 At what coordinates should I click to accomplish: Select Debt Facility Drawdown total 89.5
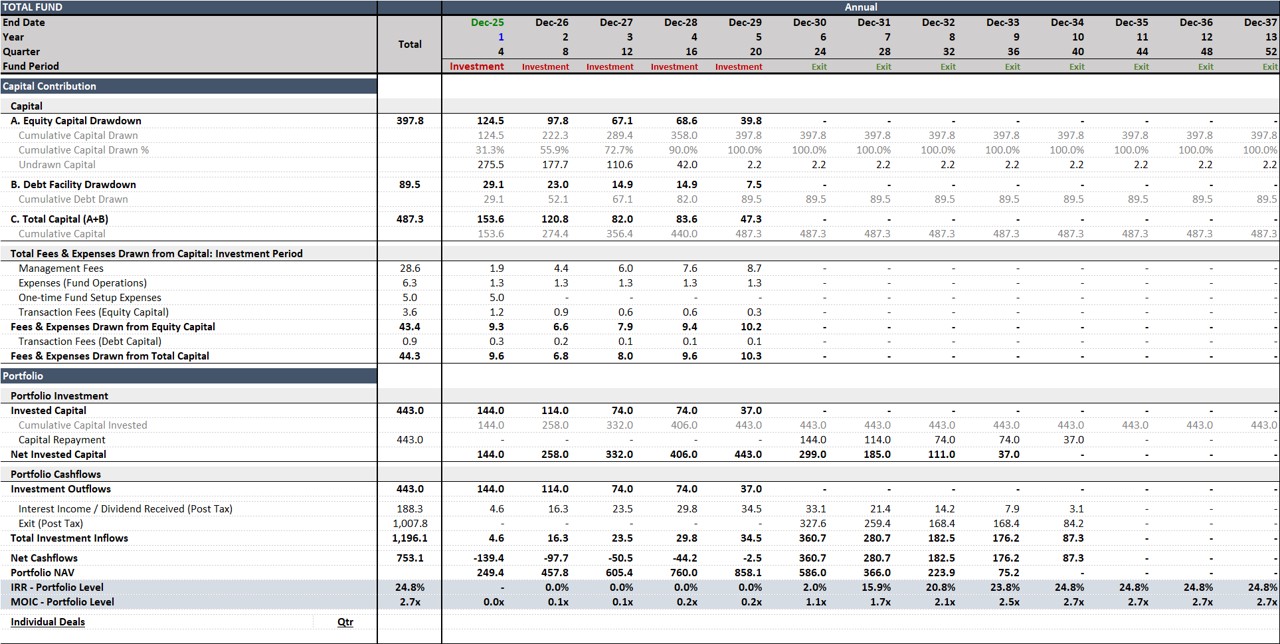coord(410,185)
